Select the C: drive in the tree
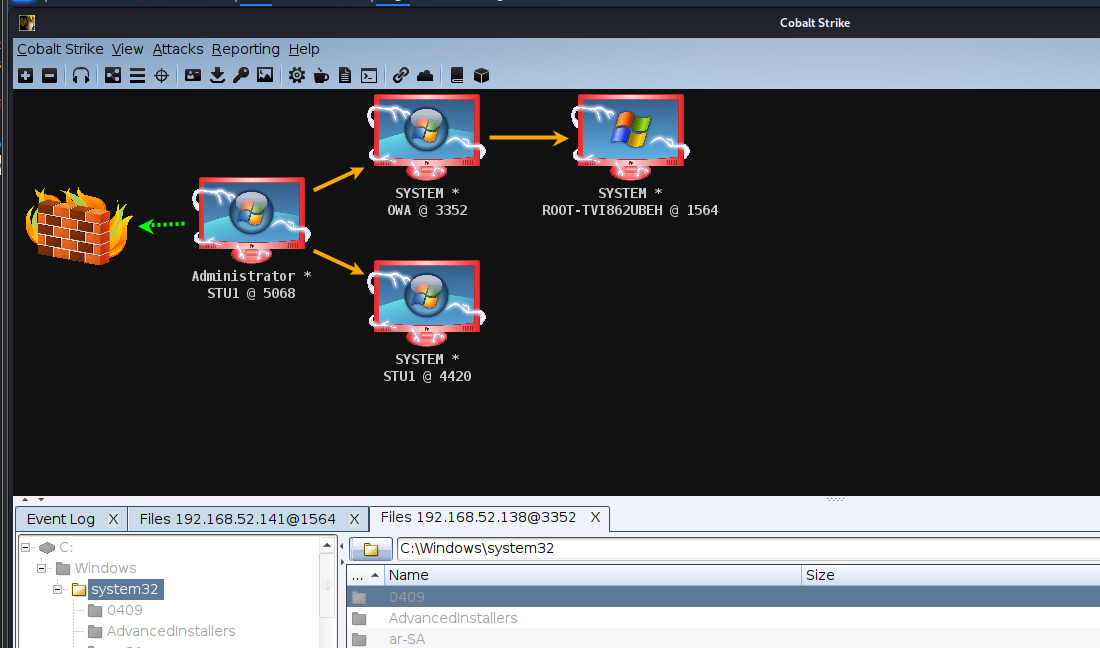1100x648 pixels. (x=66, y=547)
